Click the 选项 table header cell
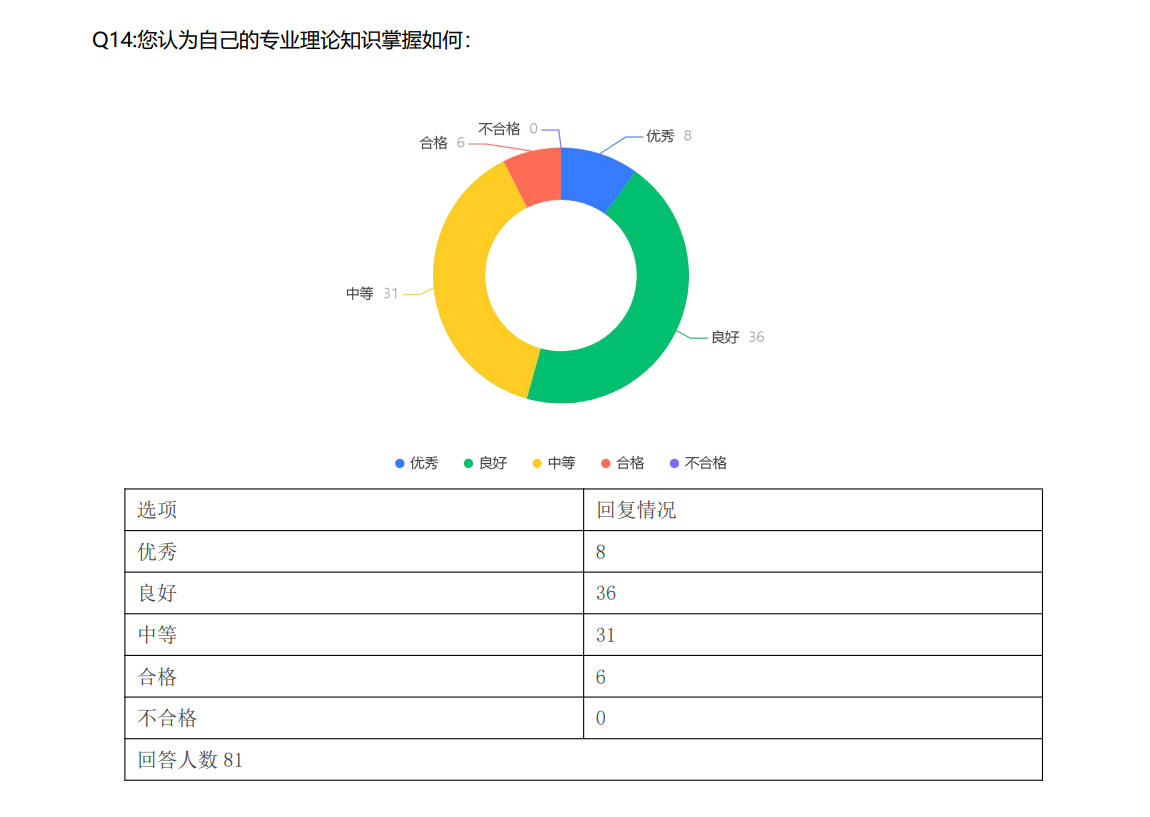This screenshot has width=1150, height=817. pos(354,510)
